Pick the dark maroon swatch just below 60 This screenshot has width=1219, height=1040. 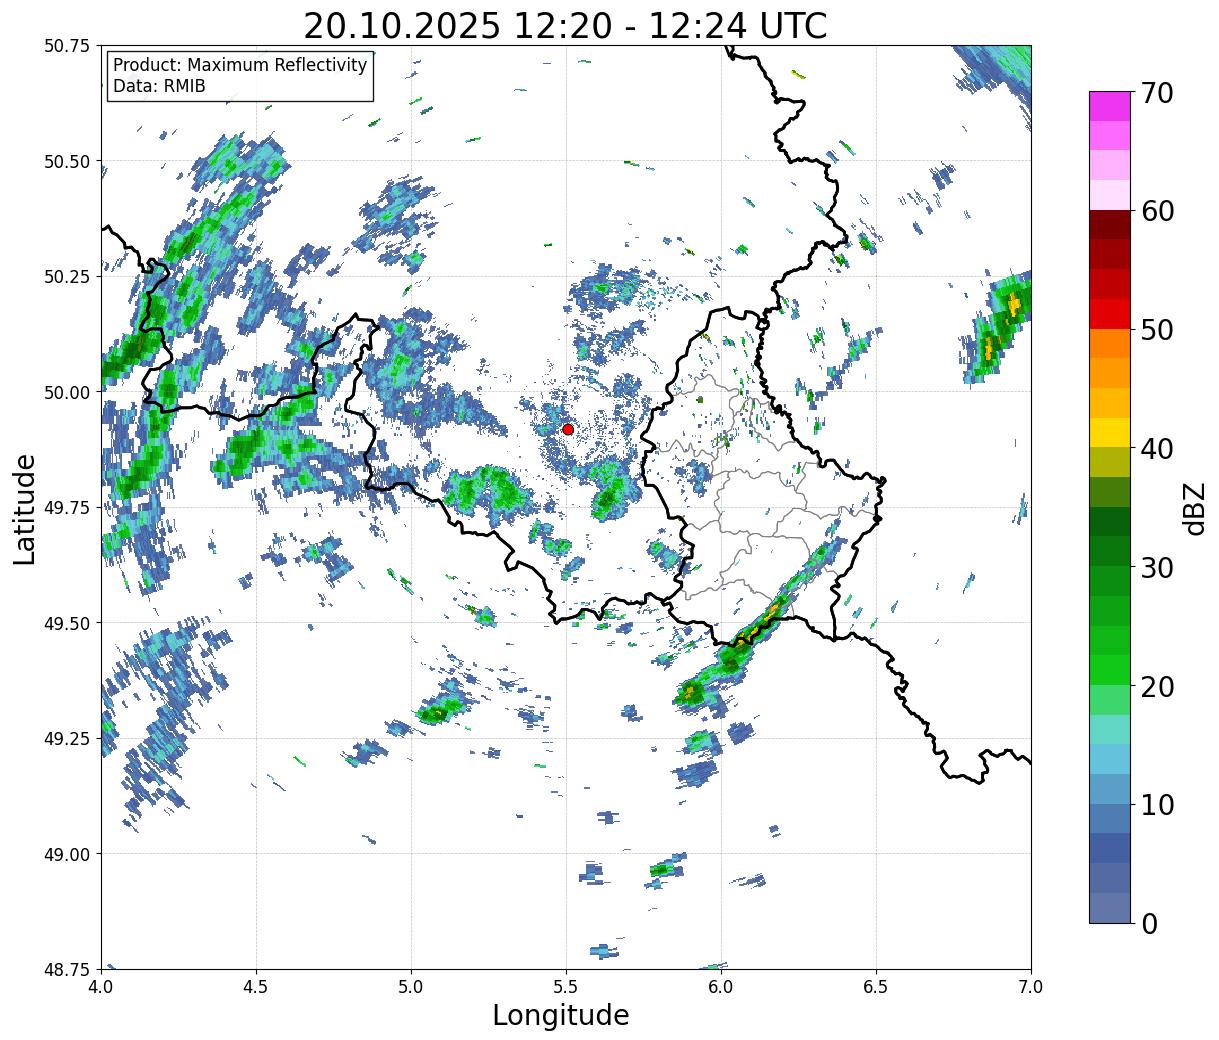(1110, 225)
